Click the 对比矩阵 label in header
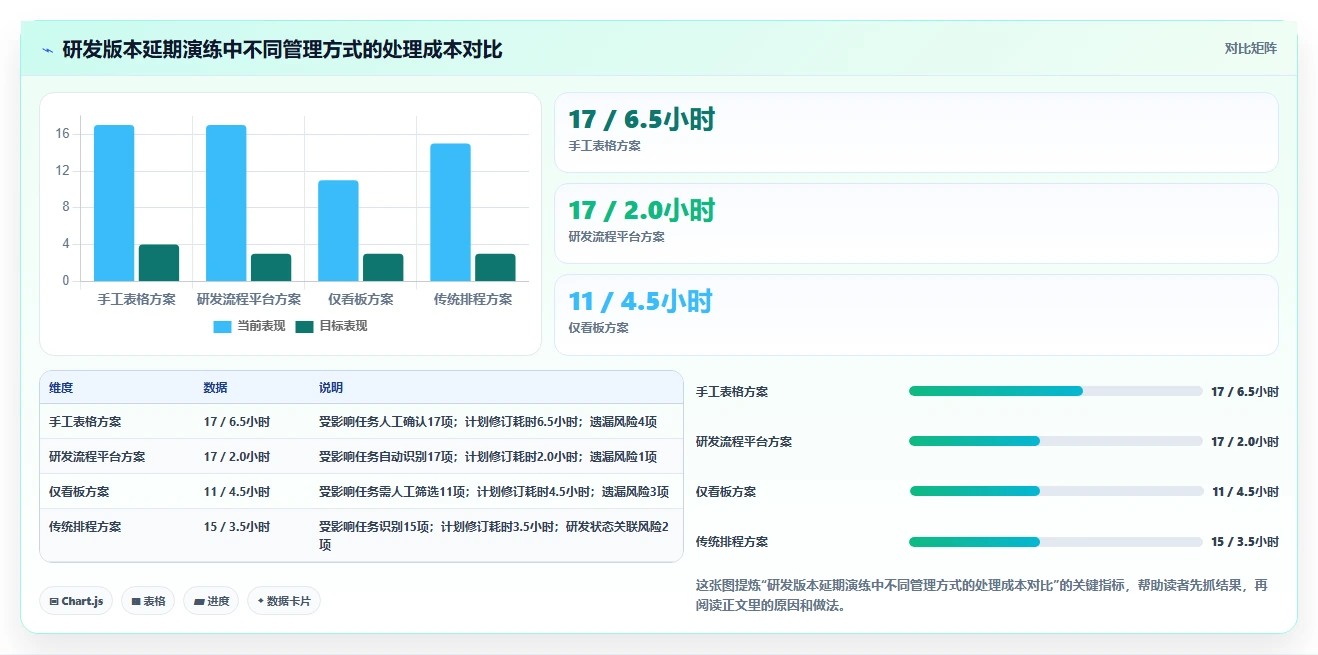This screenshot has height=655, width=1318. click(x=1250, y=48)
